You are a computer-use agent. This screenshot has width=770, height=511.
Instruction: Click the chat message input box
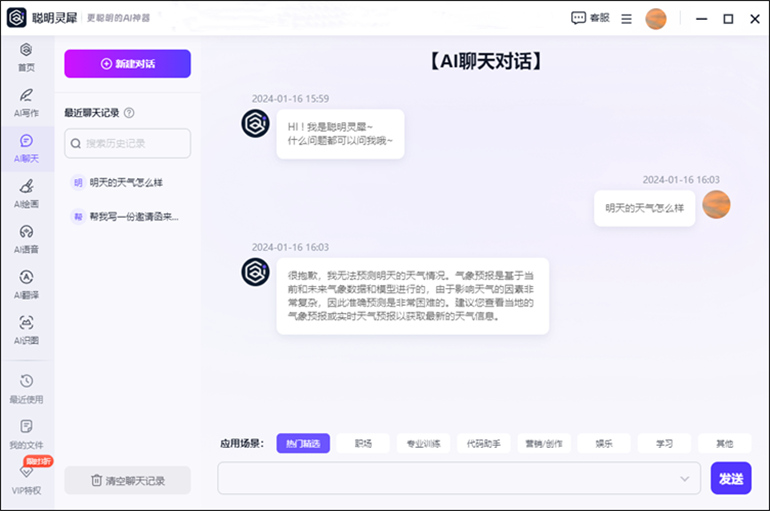click(459, 478)
